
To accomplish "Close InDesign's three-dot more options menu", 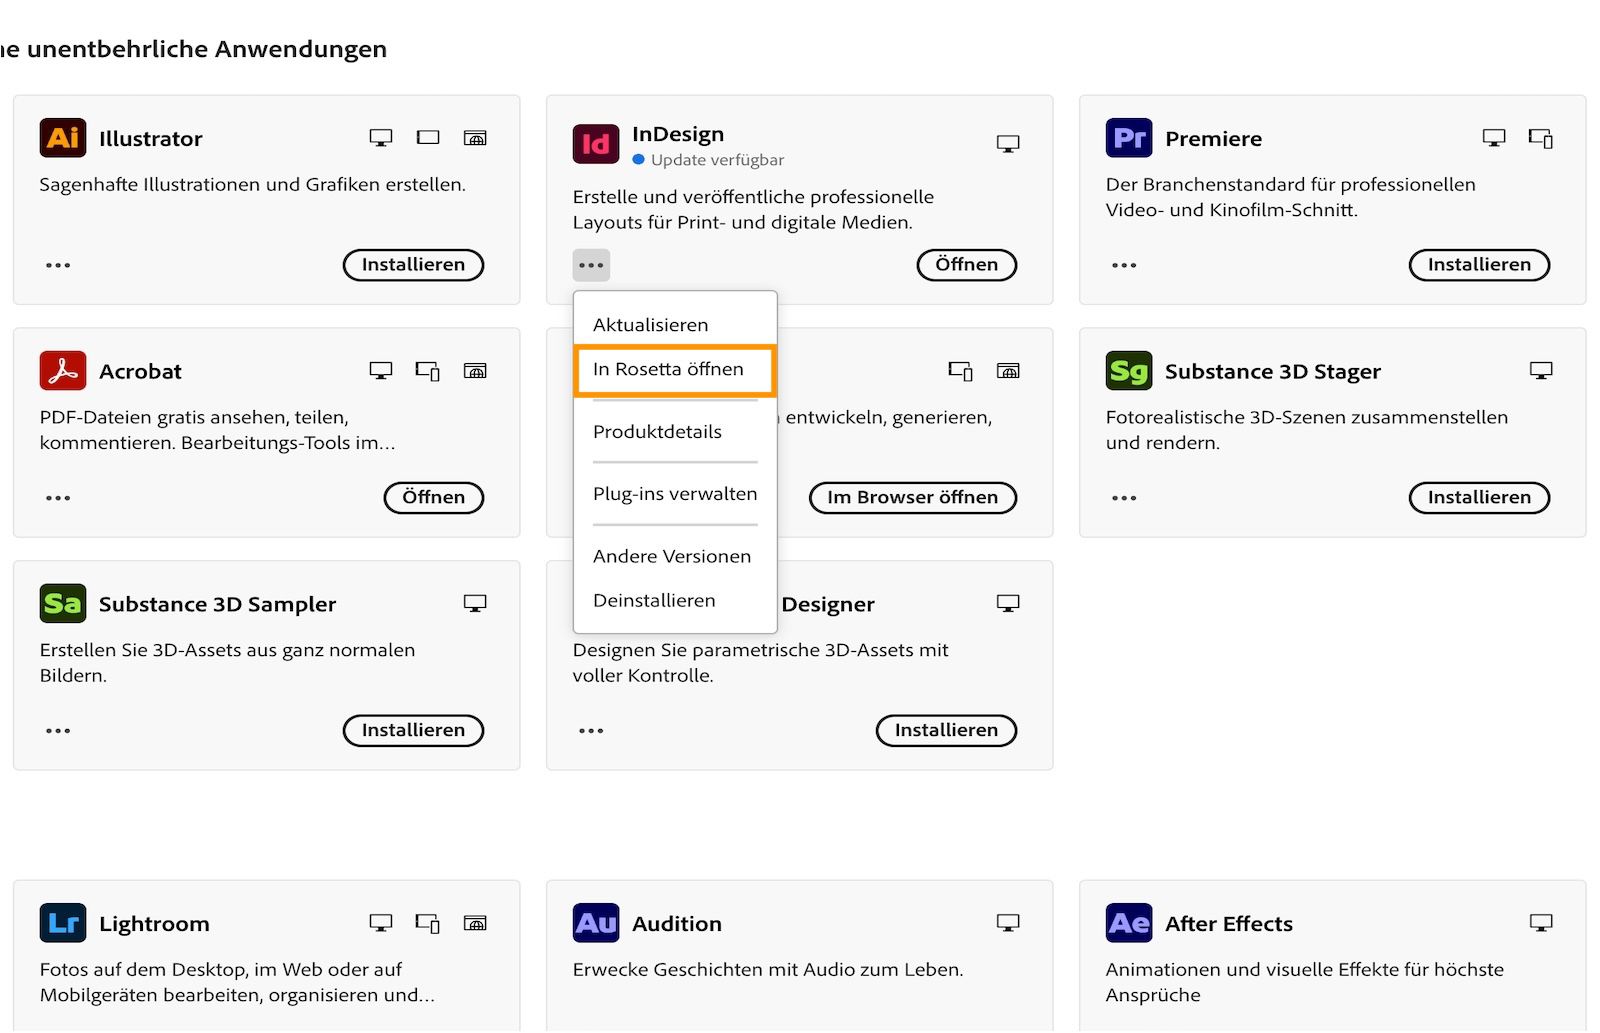I will pos(591,265).
